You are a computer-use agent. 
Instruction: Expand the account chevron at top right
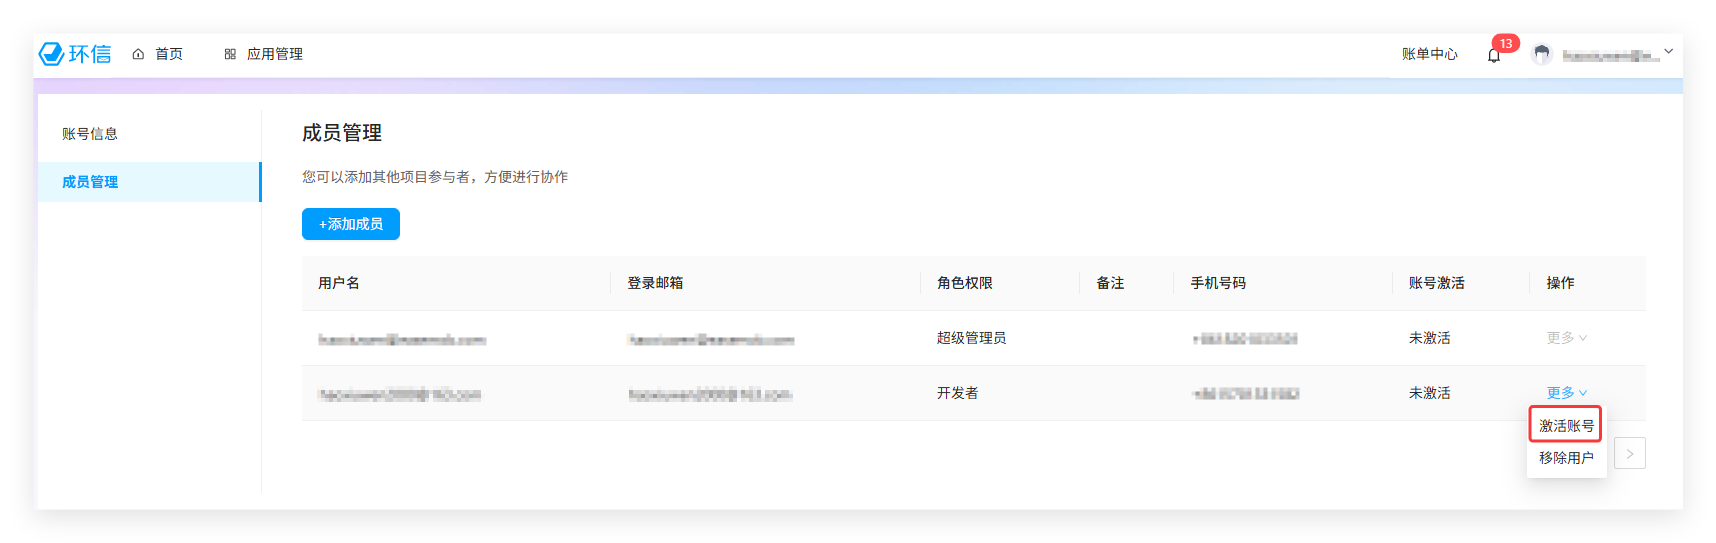pyautogui.click(x=1668, y=51)
